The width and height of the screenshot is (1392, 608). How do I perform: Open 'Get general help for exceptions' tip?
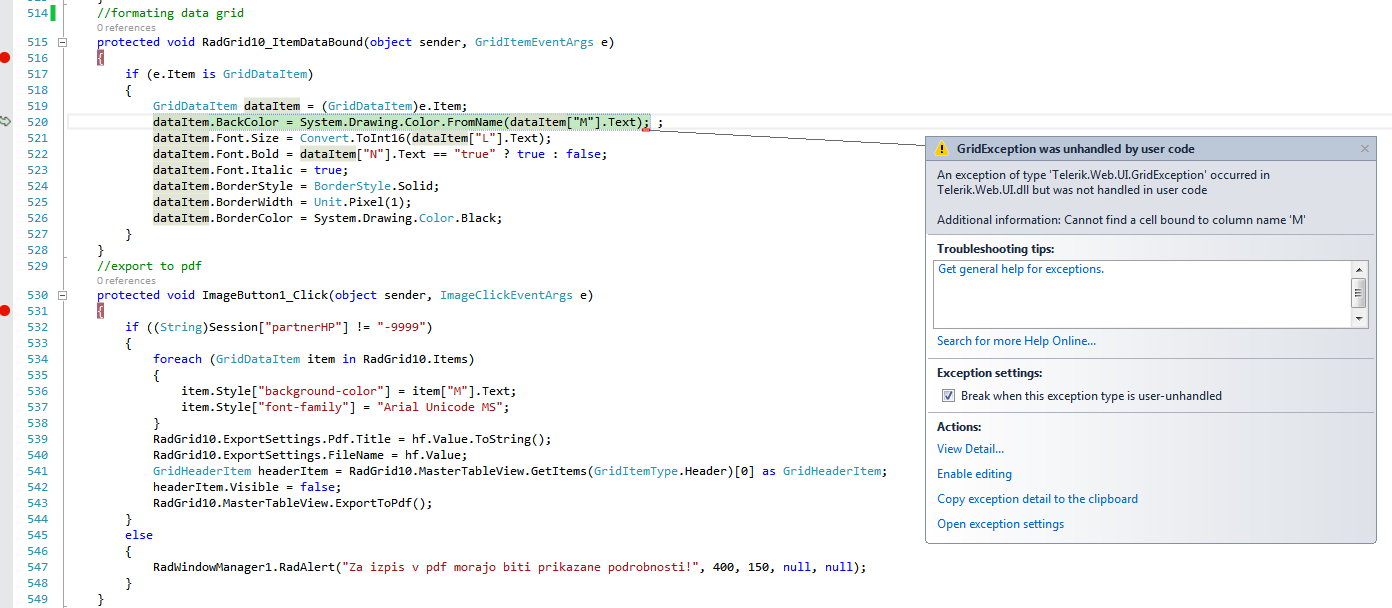click(x=1020, y=269)
